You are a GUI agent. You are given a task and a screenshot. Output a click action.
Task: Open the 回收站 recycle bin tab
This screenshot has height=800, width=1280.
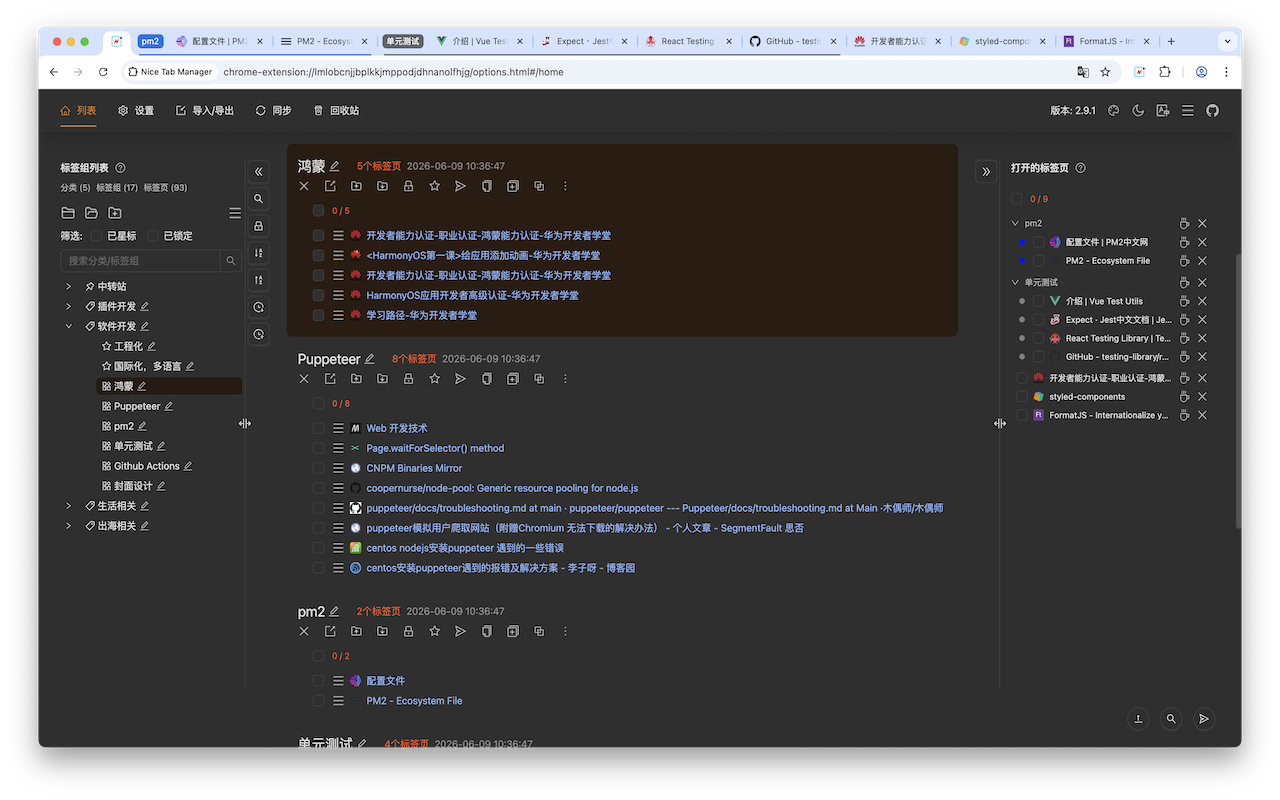(x=336, y=111)
